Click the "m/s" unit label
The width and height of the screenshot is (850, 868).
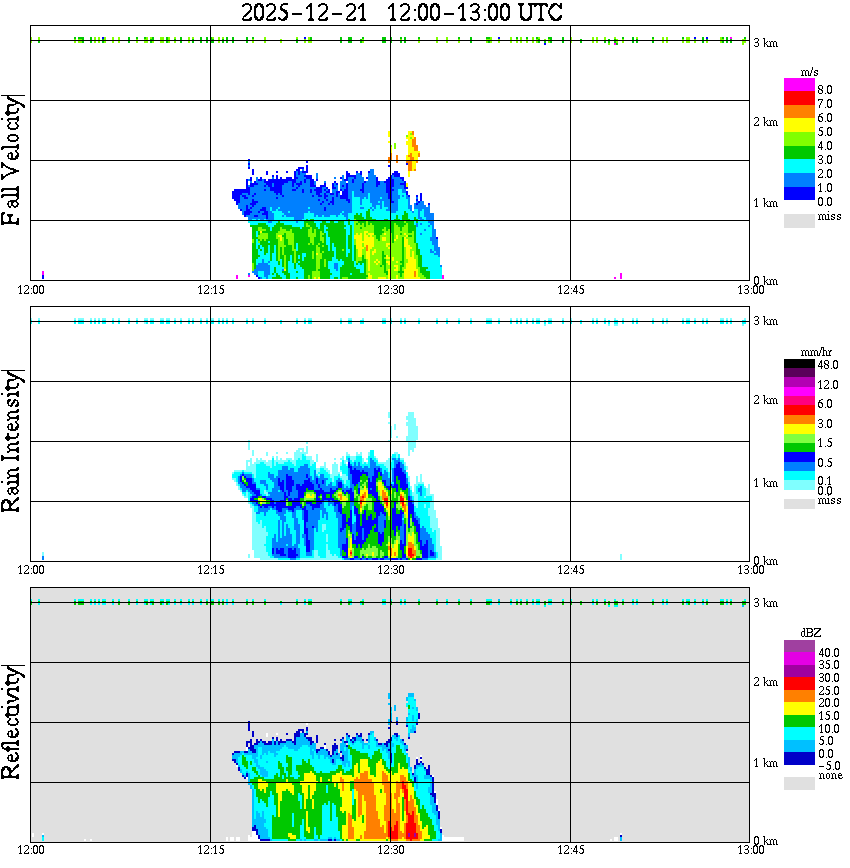(809, 72)
